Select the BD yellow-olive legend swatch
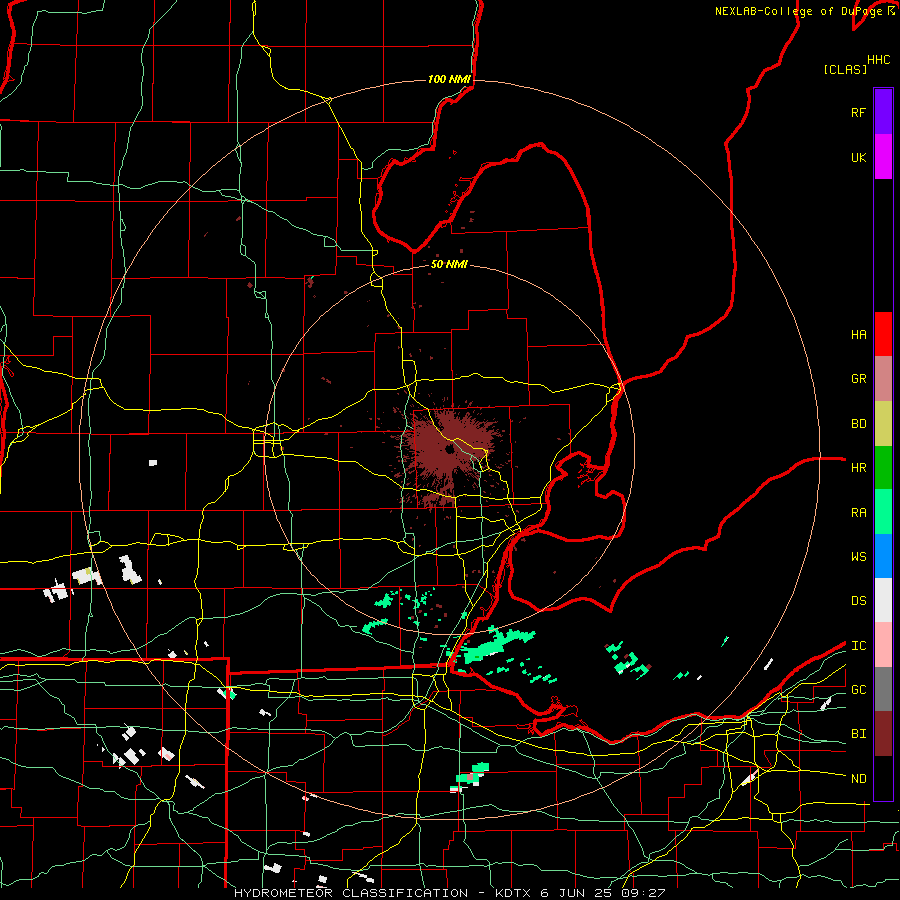900x900 pixels. [883, 424]
